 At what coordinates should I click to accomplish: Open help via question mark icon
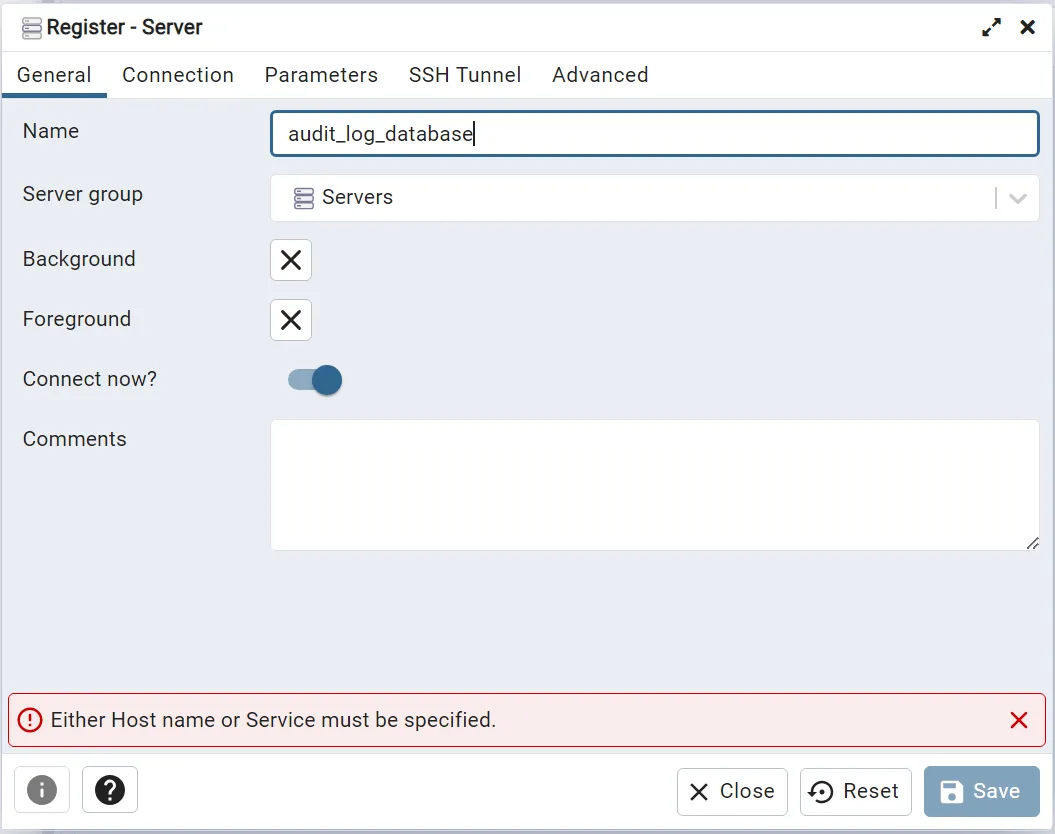[110, 791]
